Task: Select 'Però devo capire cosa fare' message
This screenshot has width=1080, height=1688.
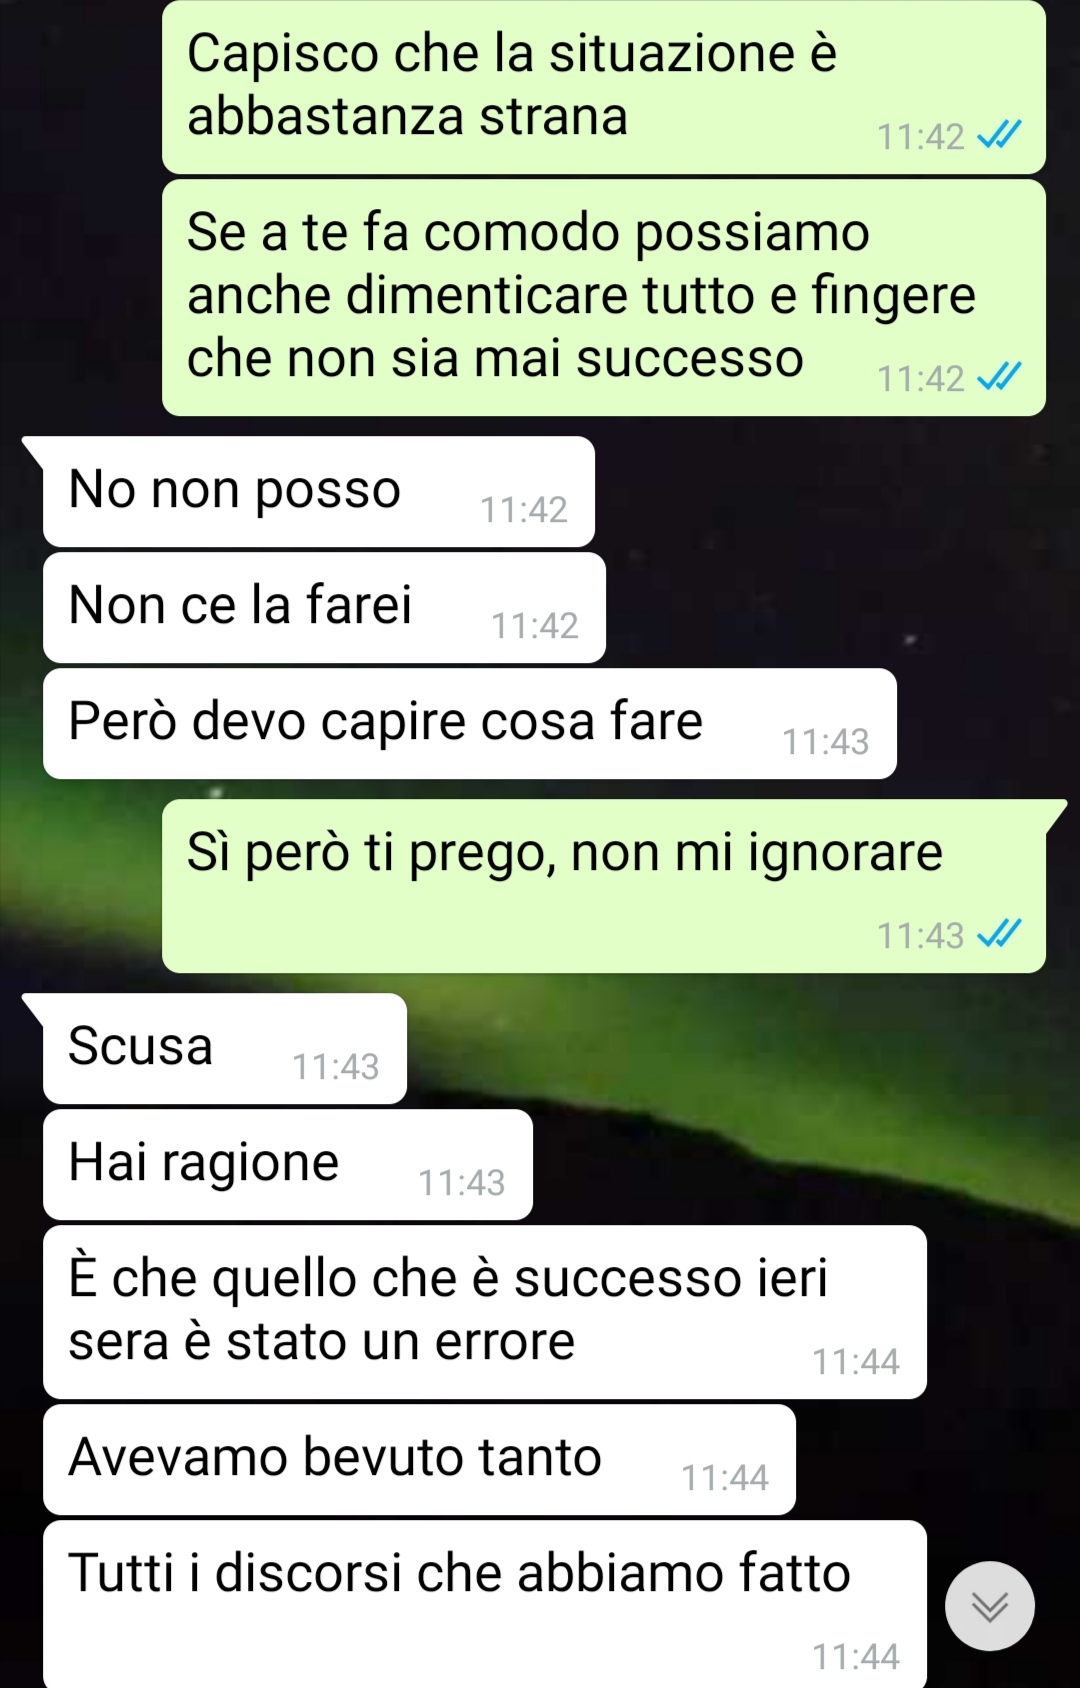Action: click(470, 724)
